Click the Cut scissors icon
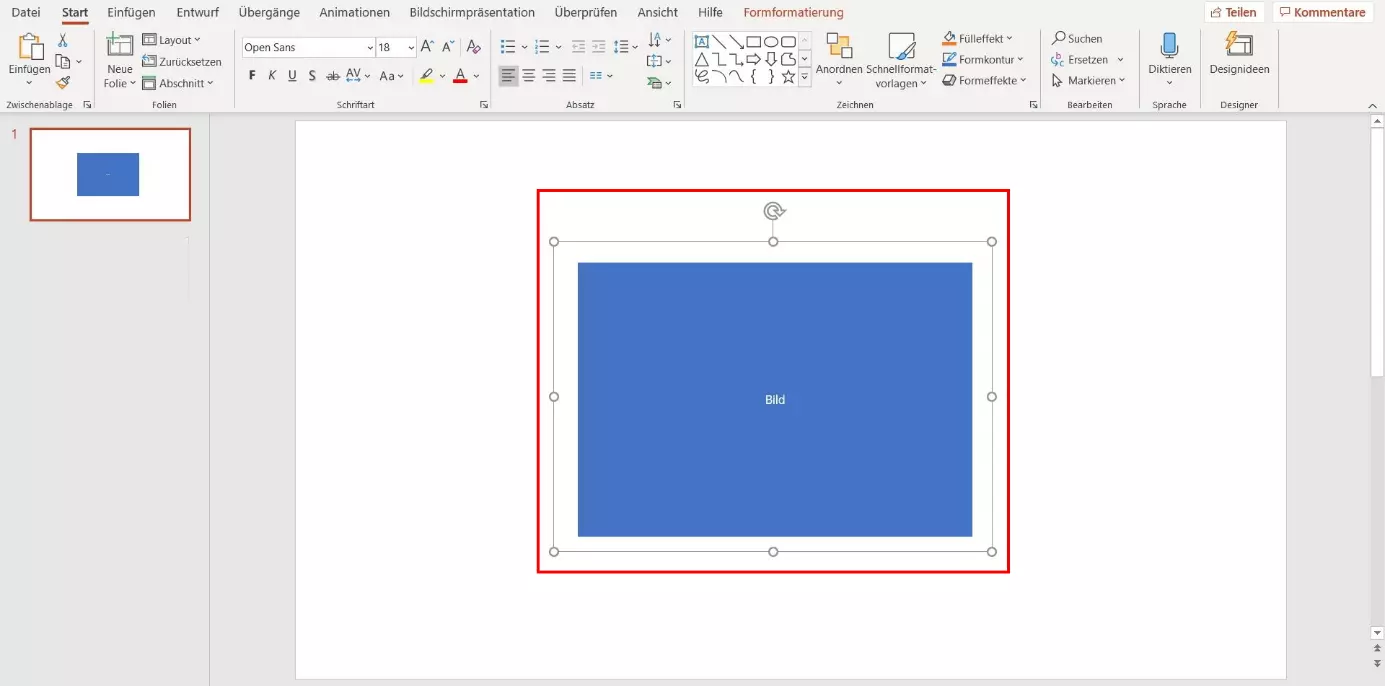 [x=63, y=40]
